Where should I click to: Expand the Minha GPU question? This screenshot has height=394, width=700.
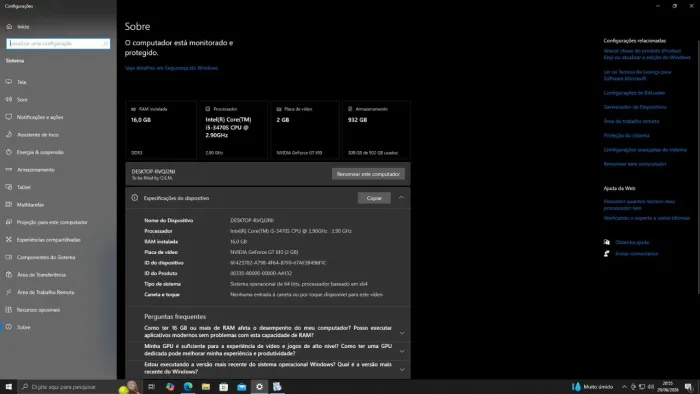click(402, 351)
